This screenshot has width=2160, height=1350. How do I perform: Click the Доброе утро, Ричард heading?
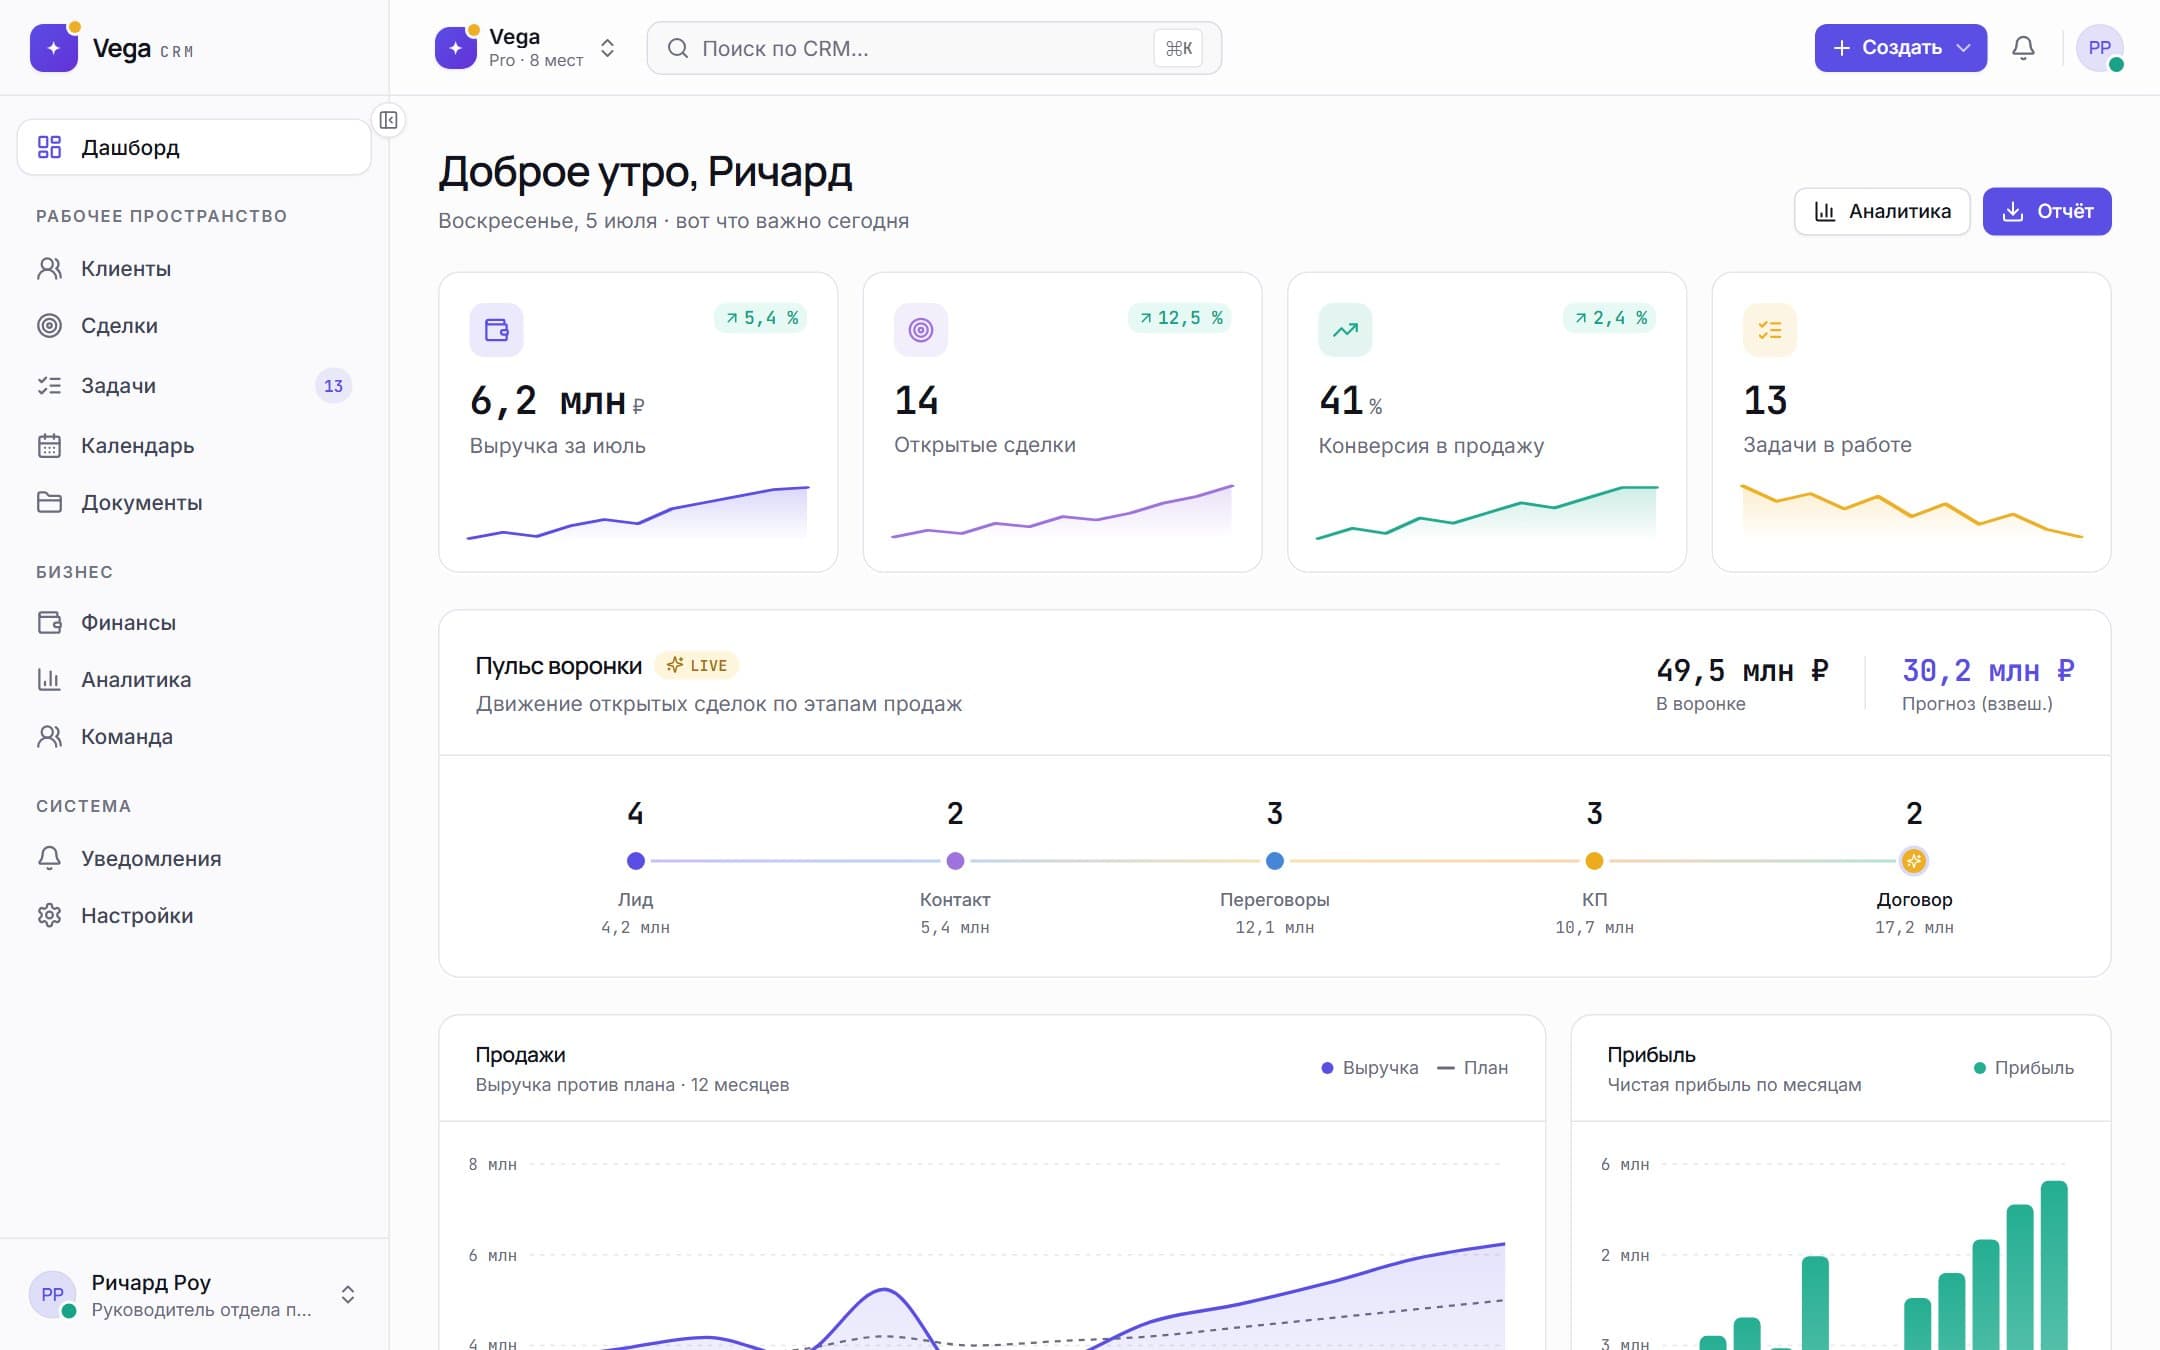click(645, 172)
